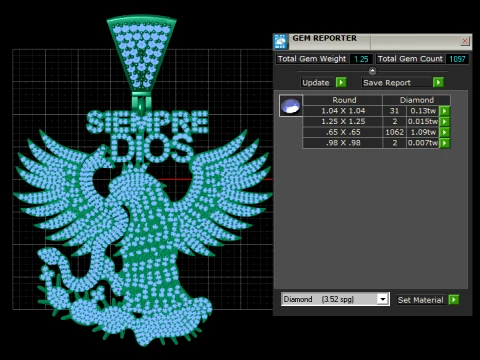Click the green Update arrow button
Viewport: 480px width, 360px height.
click(x=341, y=82)
